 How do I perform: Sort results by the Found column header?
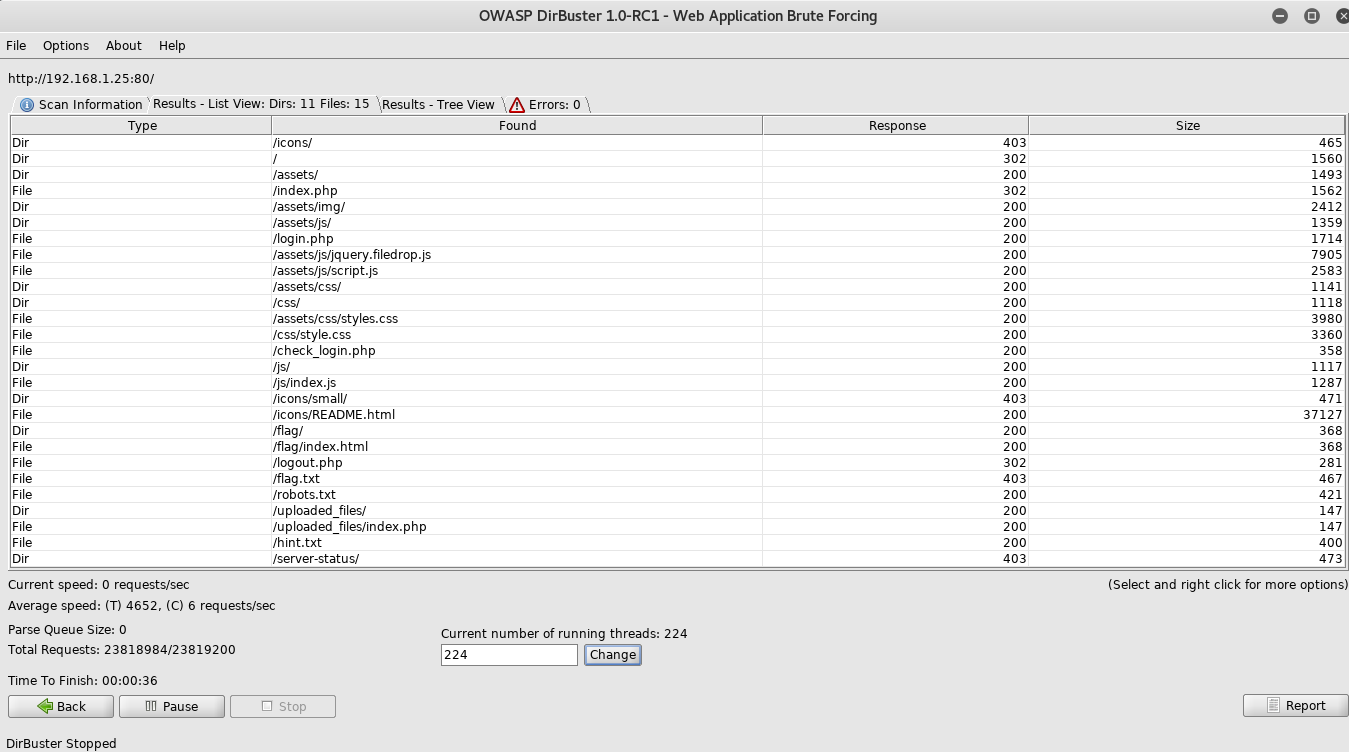click(517, 126)
